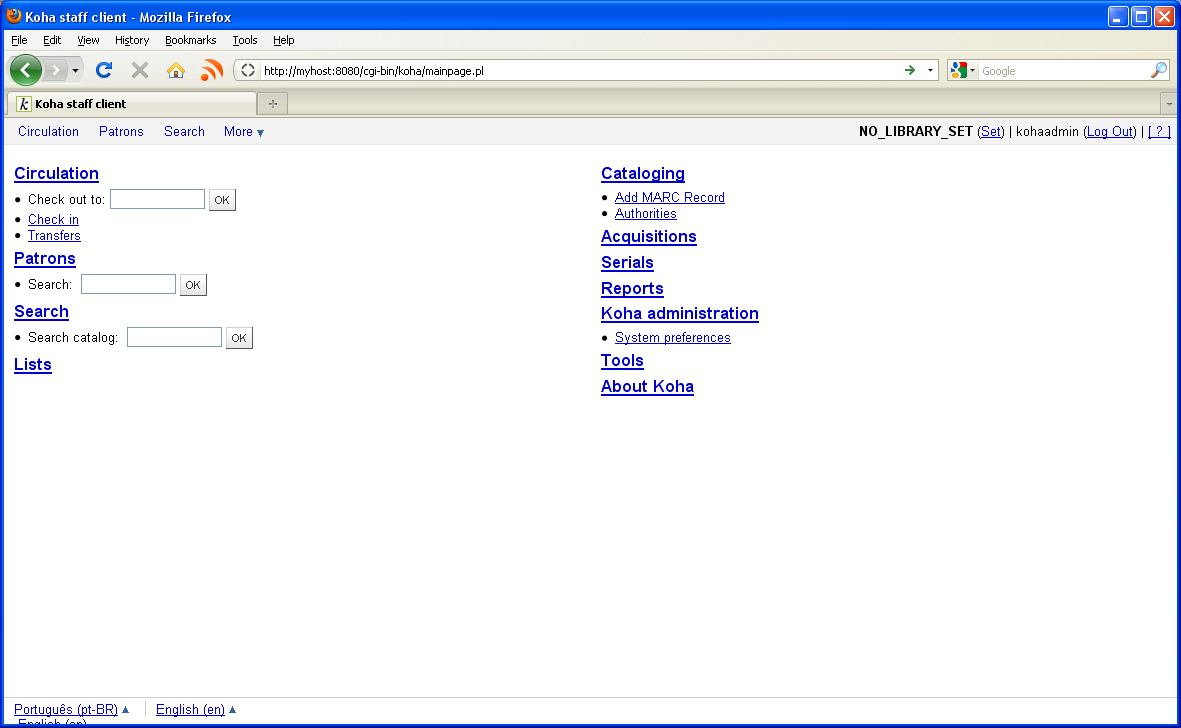Viewport: 1181px width, 728px height.
Task: Open the System preferences link
Action: 672,338
